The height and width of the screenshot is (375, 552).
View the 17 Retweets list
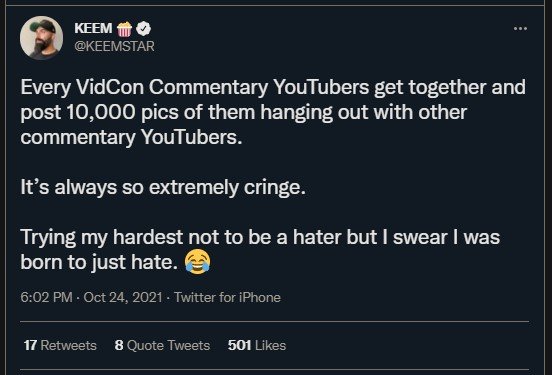point(60,345)
